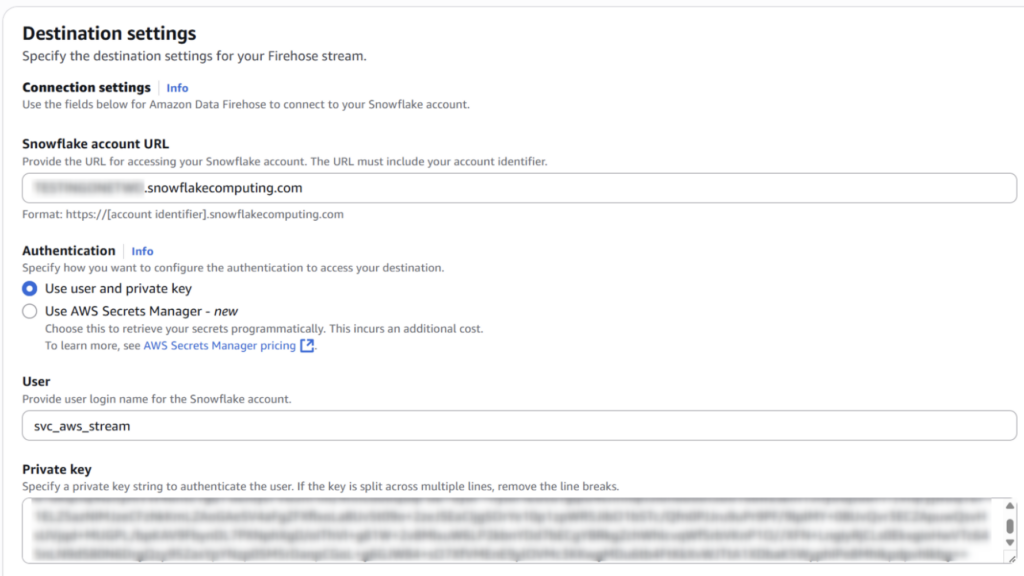Click the Private key field label
Screen dimensions: 1024x576
[57, 470]
